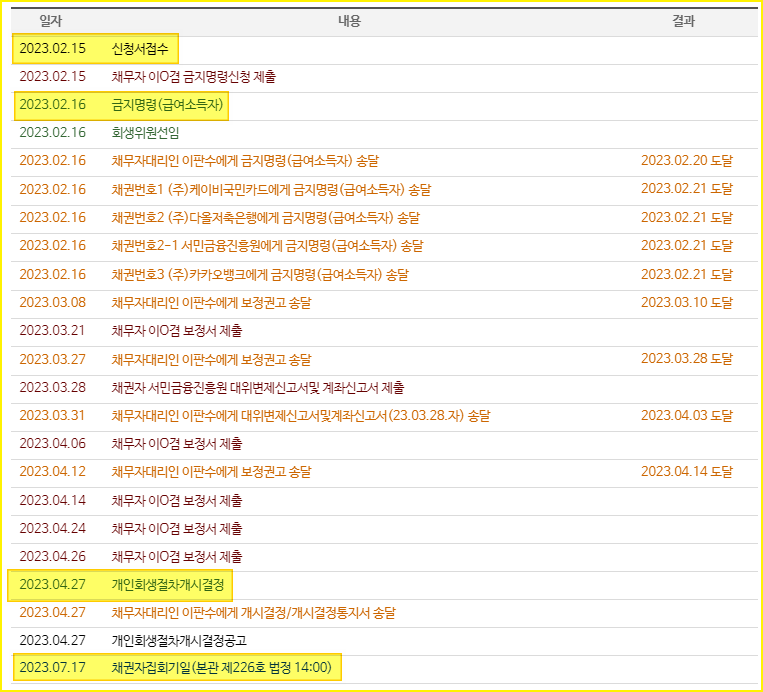Select '채권자 서민금융진흥원 대위변제신고서및 계좌신고서 제출' text
The height and width of the screenshot is (692, 763).
(257, 387)
